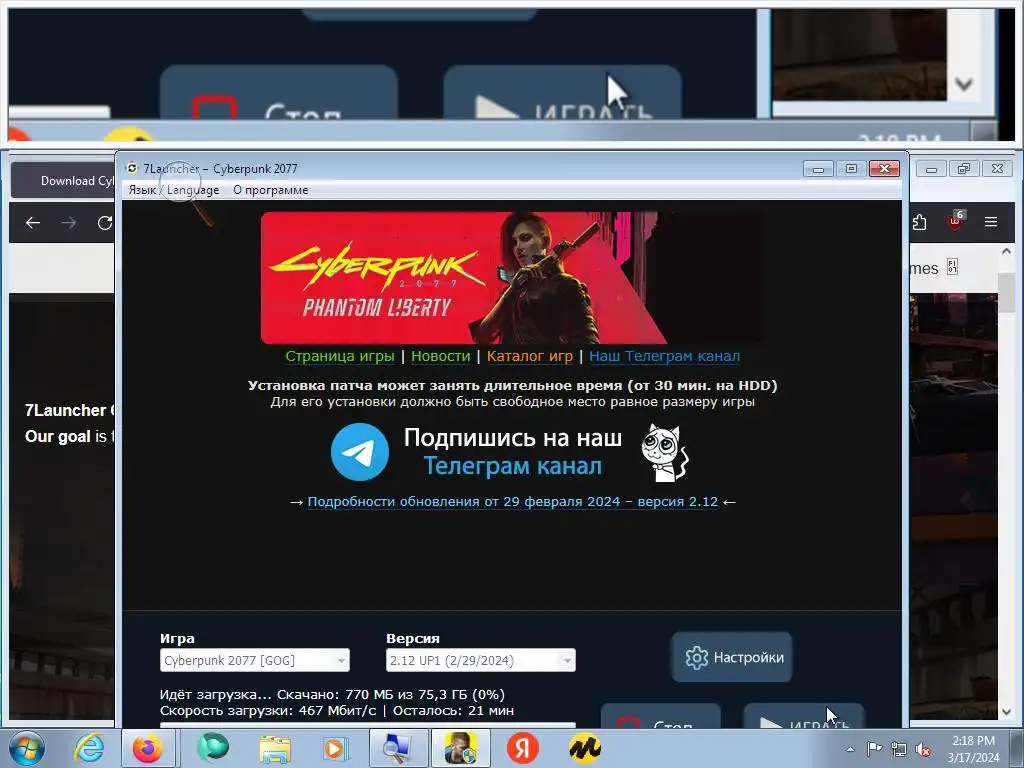Image resolution: width=1024 pixels, height=768 pixels.
Task: Open the Firefox extensions puzzle icon
Action: coord(920,222)
